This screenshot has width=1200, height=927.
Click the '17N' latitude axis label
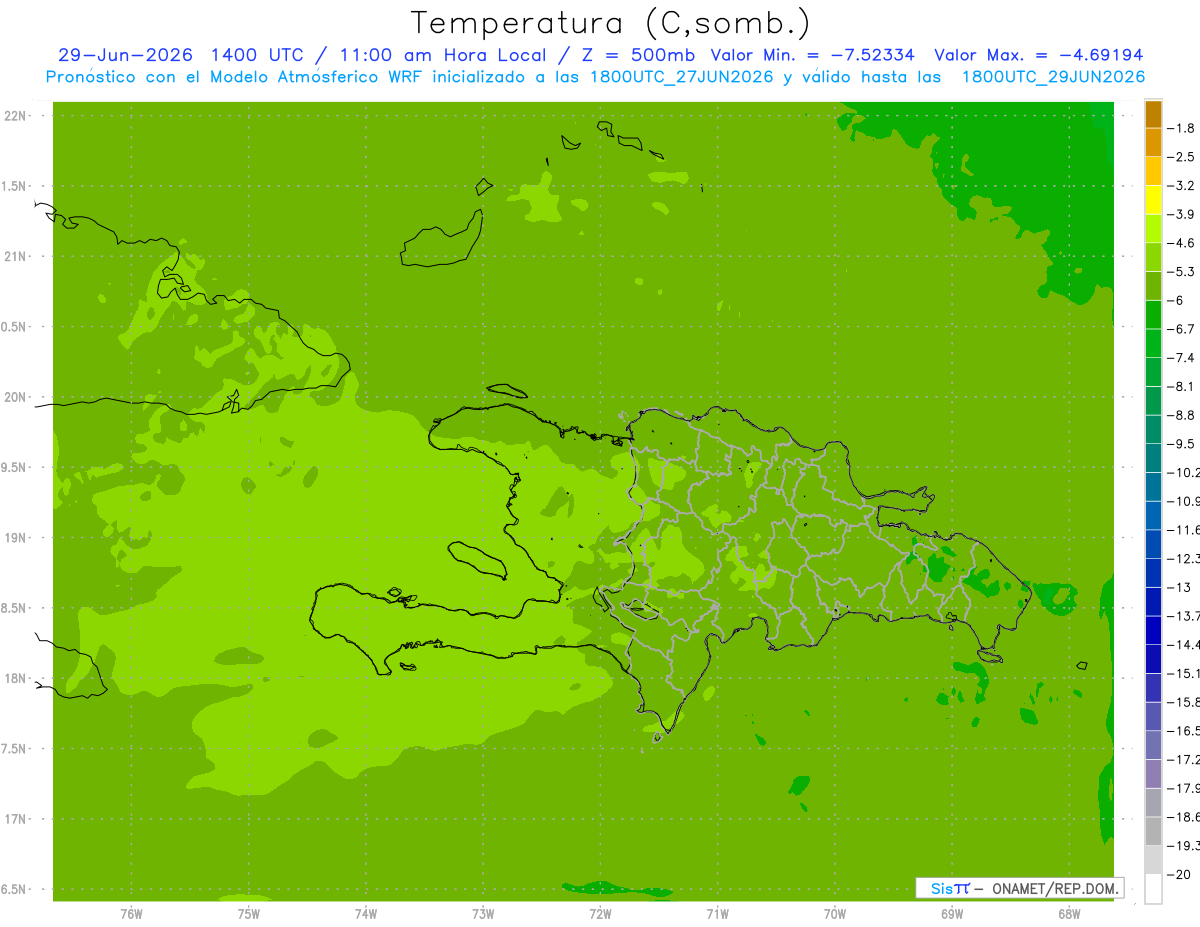(x=16, y=819)
